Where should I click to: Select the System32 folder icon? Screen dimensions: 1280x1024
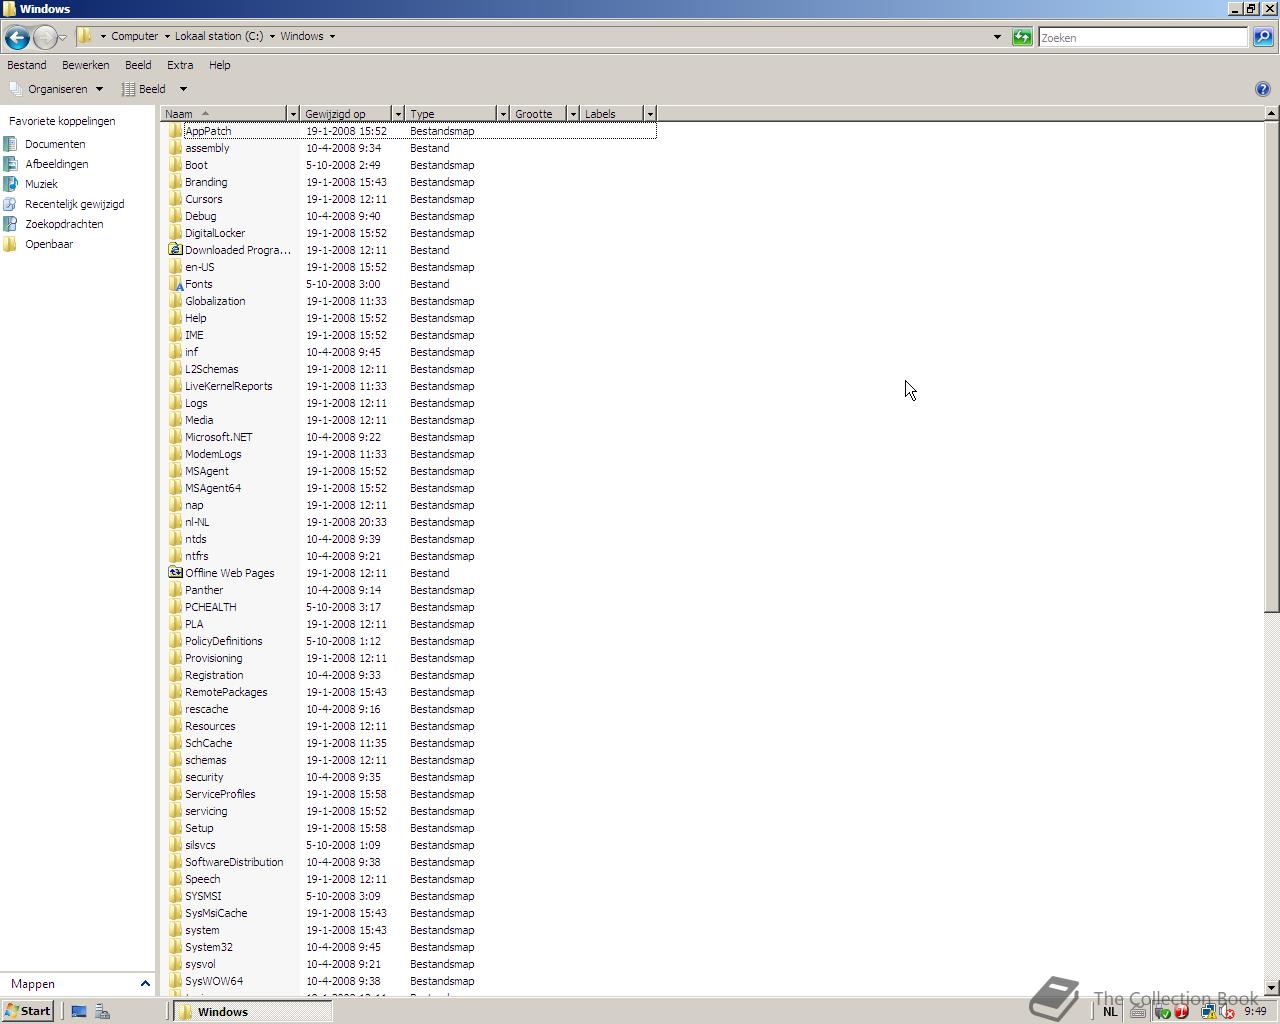coord(175,947)
